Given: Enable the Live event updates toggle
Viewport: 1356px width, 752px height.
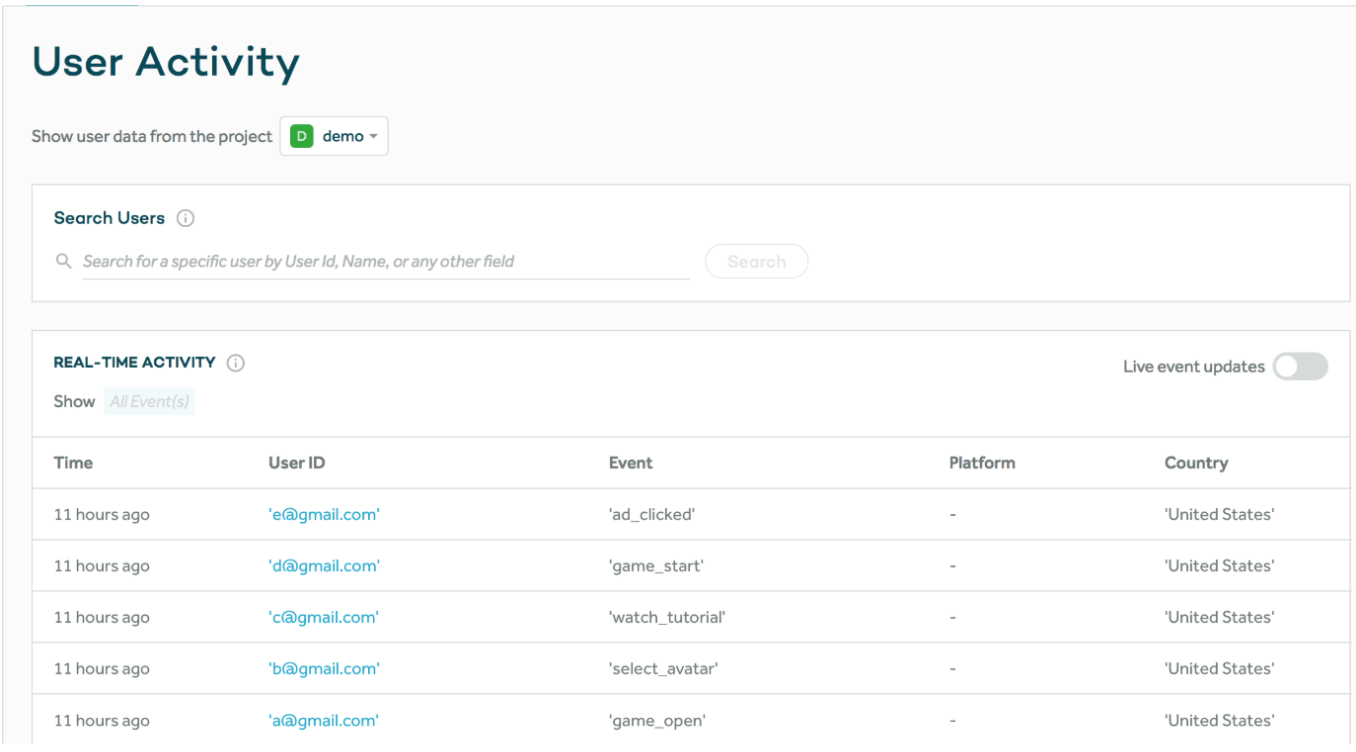Looking at the screenshot, I should tap(1300, 367).
